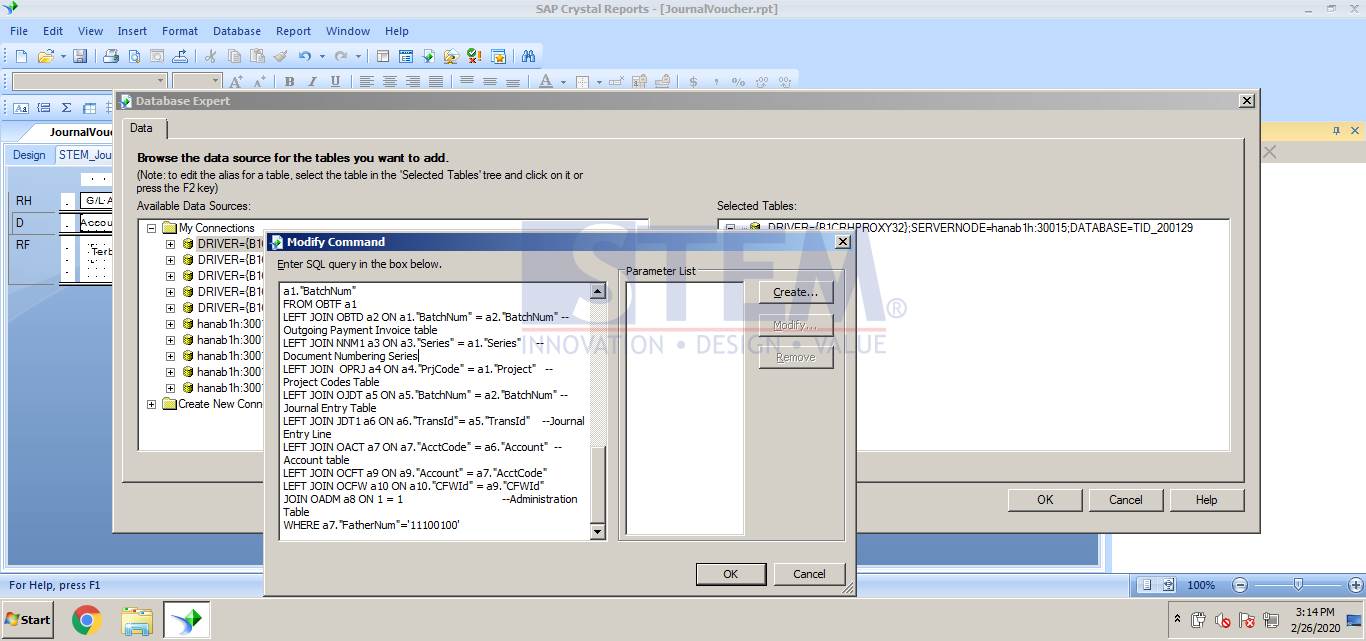Click the Underline formatting icon
Screen dimensions: 1366x641
point(335,81)
